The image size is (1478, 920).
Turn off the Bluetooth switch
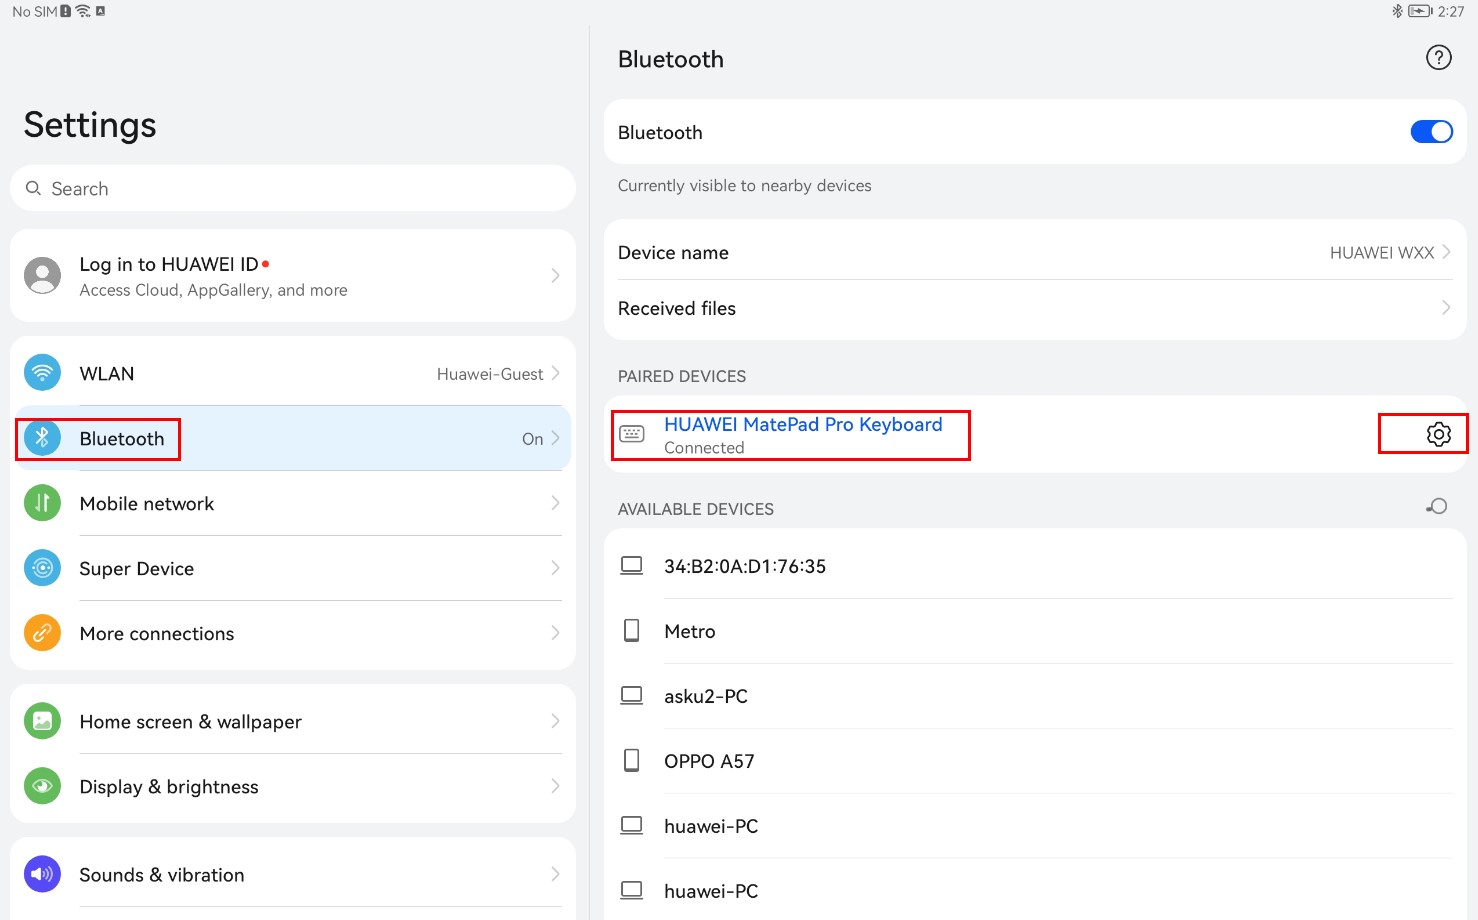click(1431, 132)
